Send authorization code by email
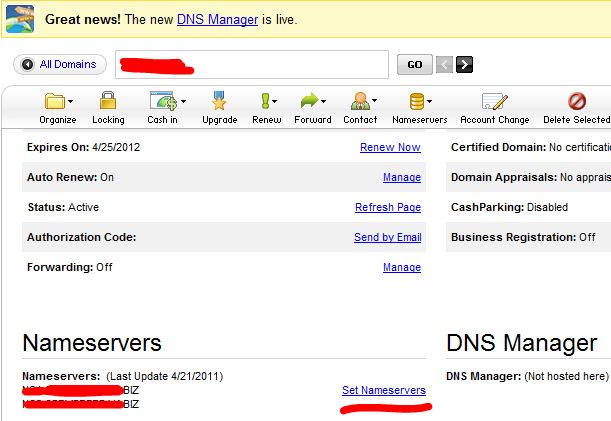The image size is (611, 421). point(388,237)
